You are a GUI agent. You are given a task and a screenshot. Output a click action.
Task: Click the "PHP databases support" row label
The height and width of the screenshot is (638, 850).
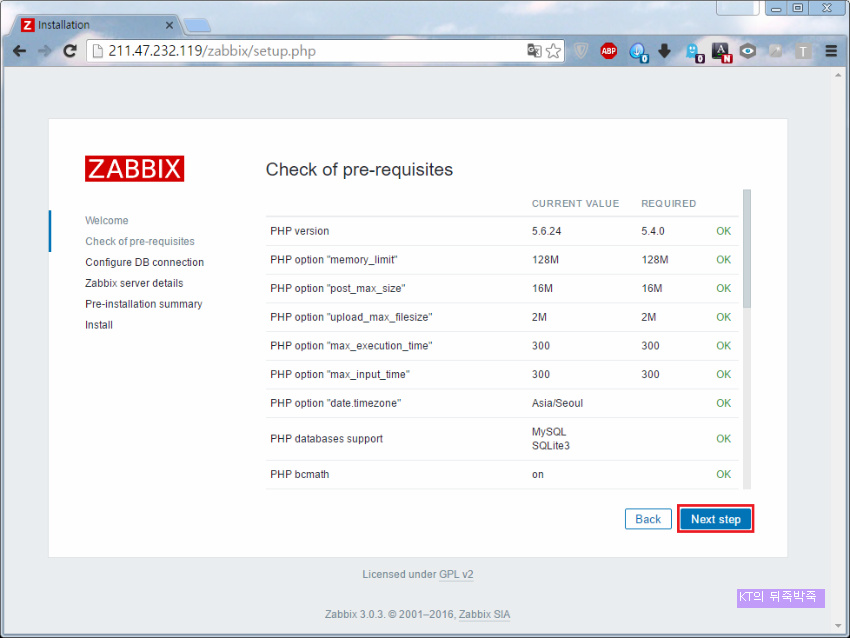[x=326, y=439]
